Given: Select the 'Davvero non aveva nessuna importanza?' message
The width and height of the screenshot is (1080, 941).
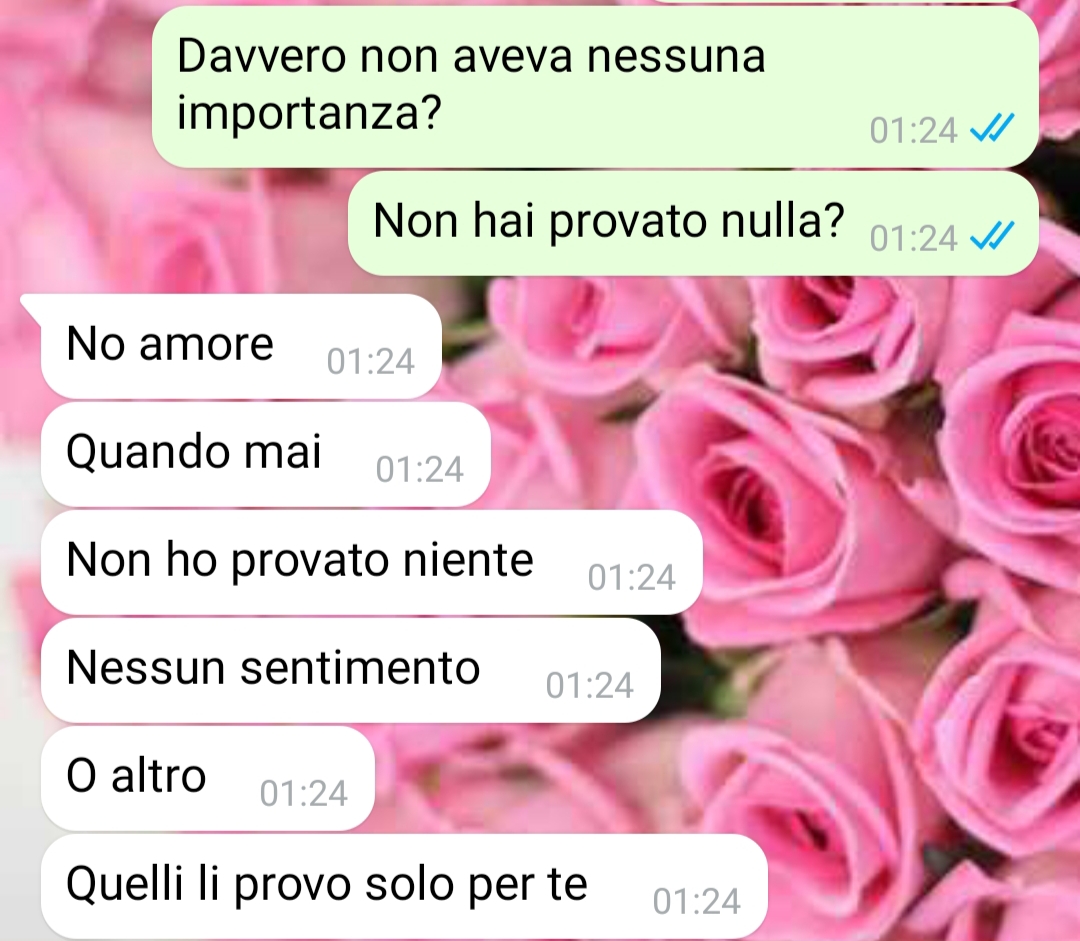Looking at the screenshot, I should [x=595, y=87].
